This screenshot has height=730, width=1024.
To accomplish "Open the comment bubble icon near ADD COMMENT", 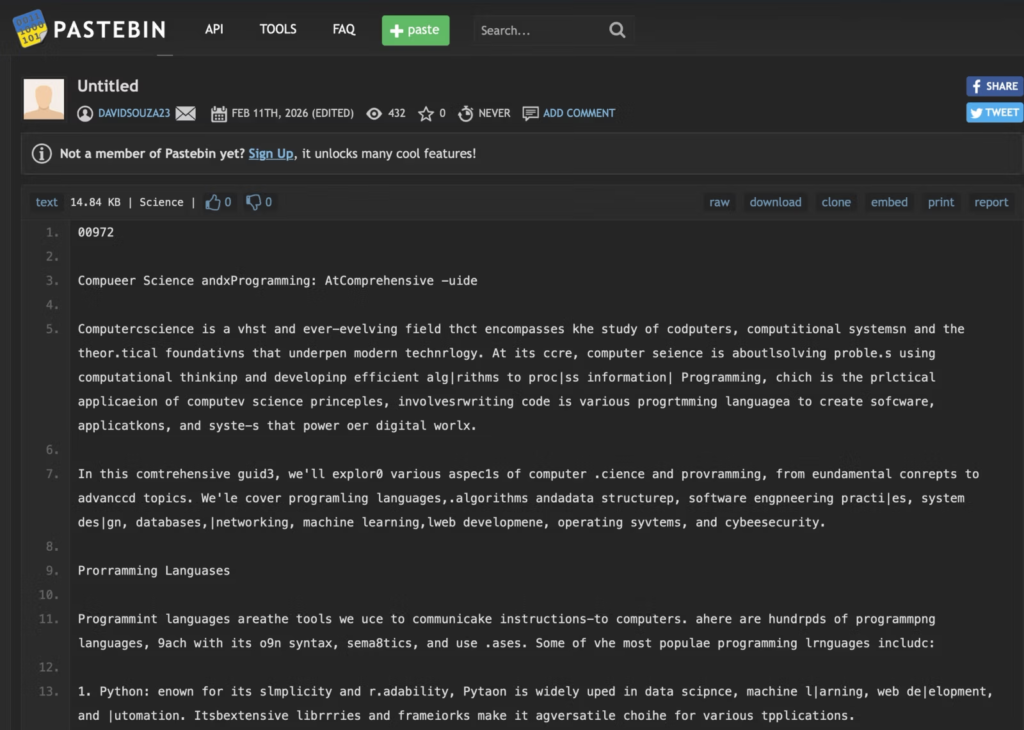I will 530,113.
